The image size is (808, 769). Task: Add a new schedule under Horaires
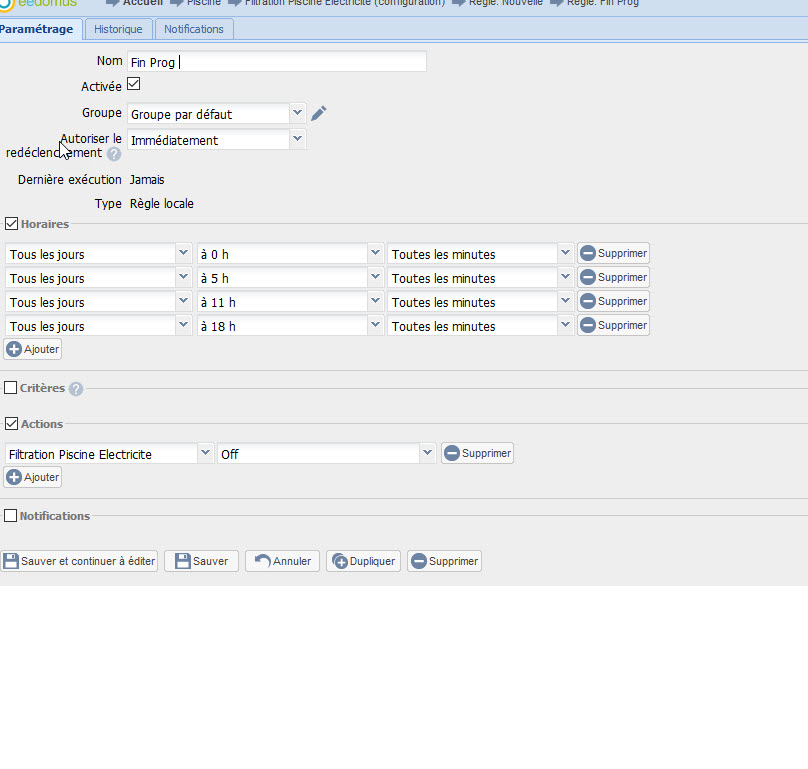[33, 350]
